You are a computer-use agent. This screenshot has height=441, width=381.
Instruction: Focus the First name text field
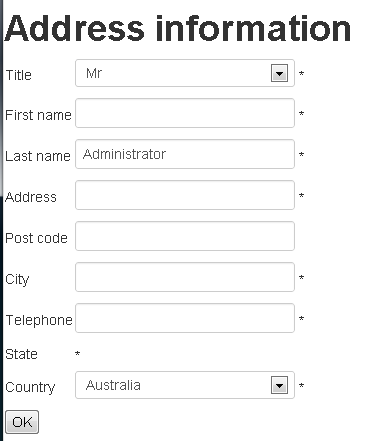pyautogui.click(x=185, y=113)
